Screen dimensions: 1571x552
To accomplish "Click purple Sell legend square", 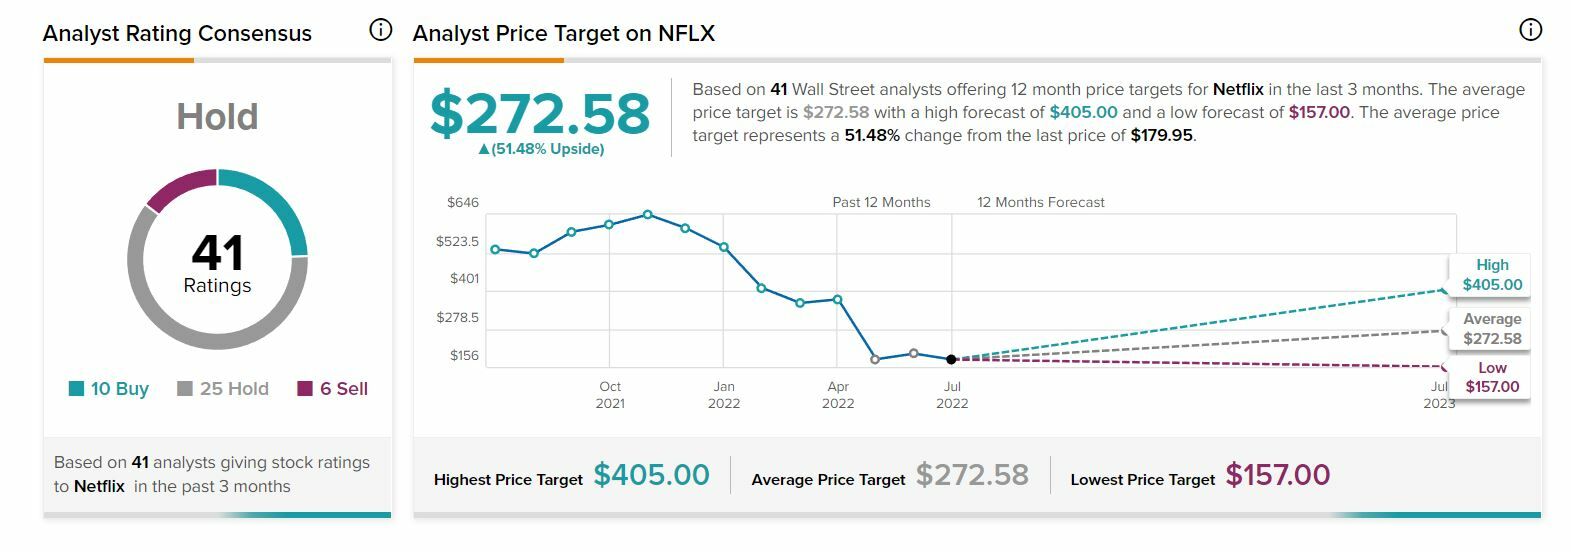I will 305,389.
